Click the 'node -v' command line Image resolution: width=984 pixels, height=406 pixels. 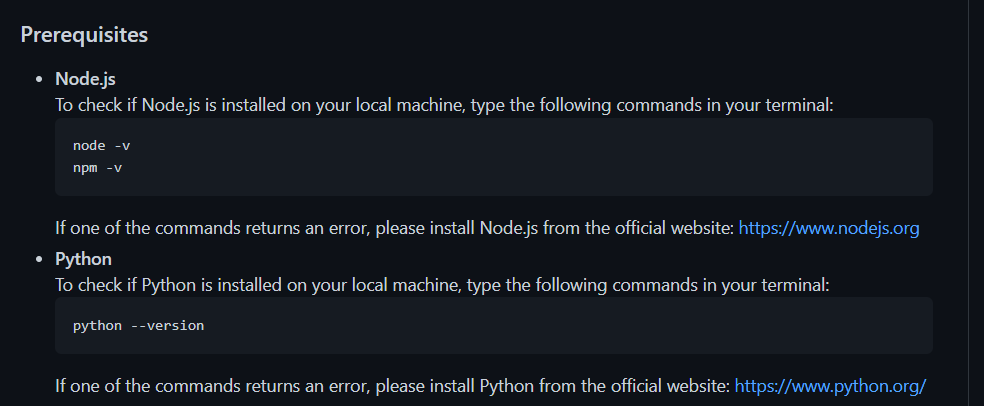tap(102, 146)
